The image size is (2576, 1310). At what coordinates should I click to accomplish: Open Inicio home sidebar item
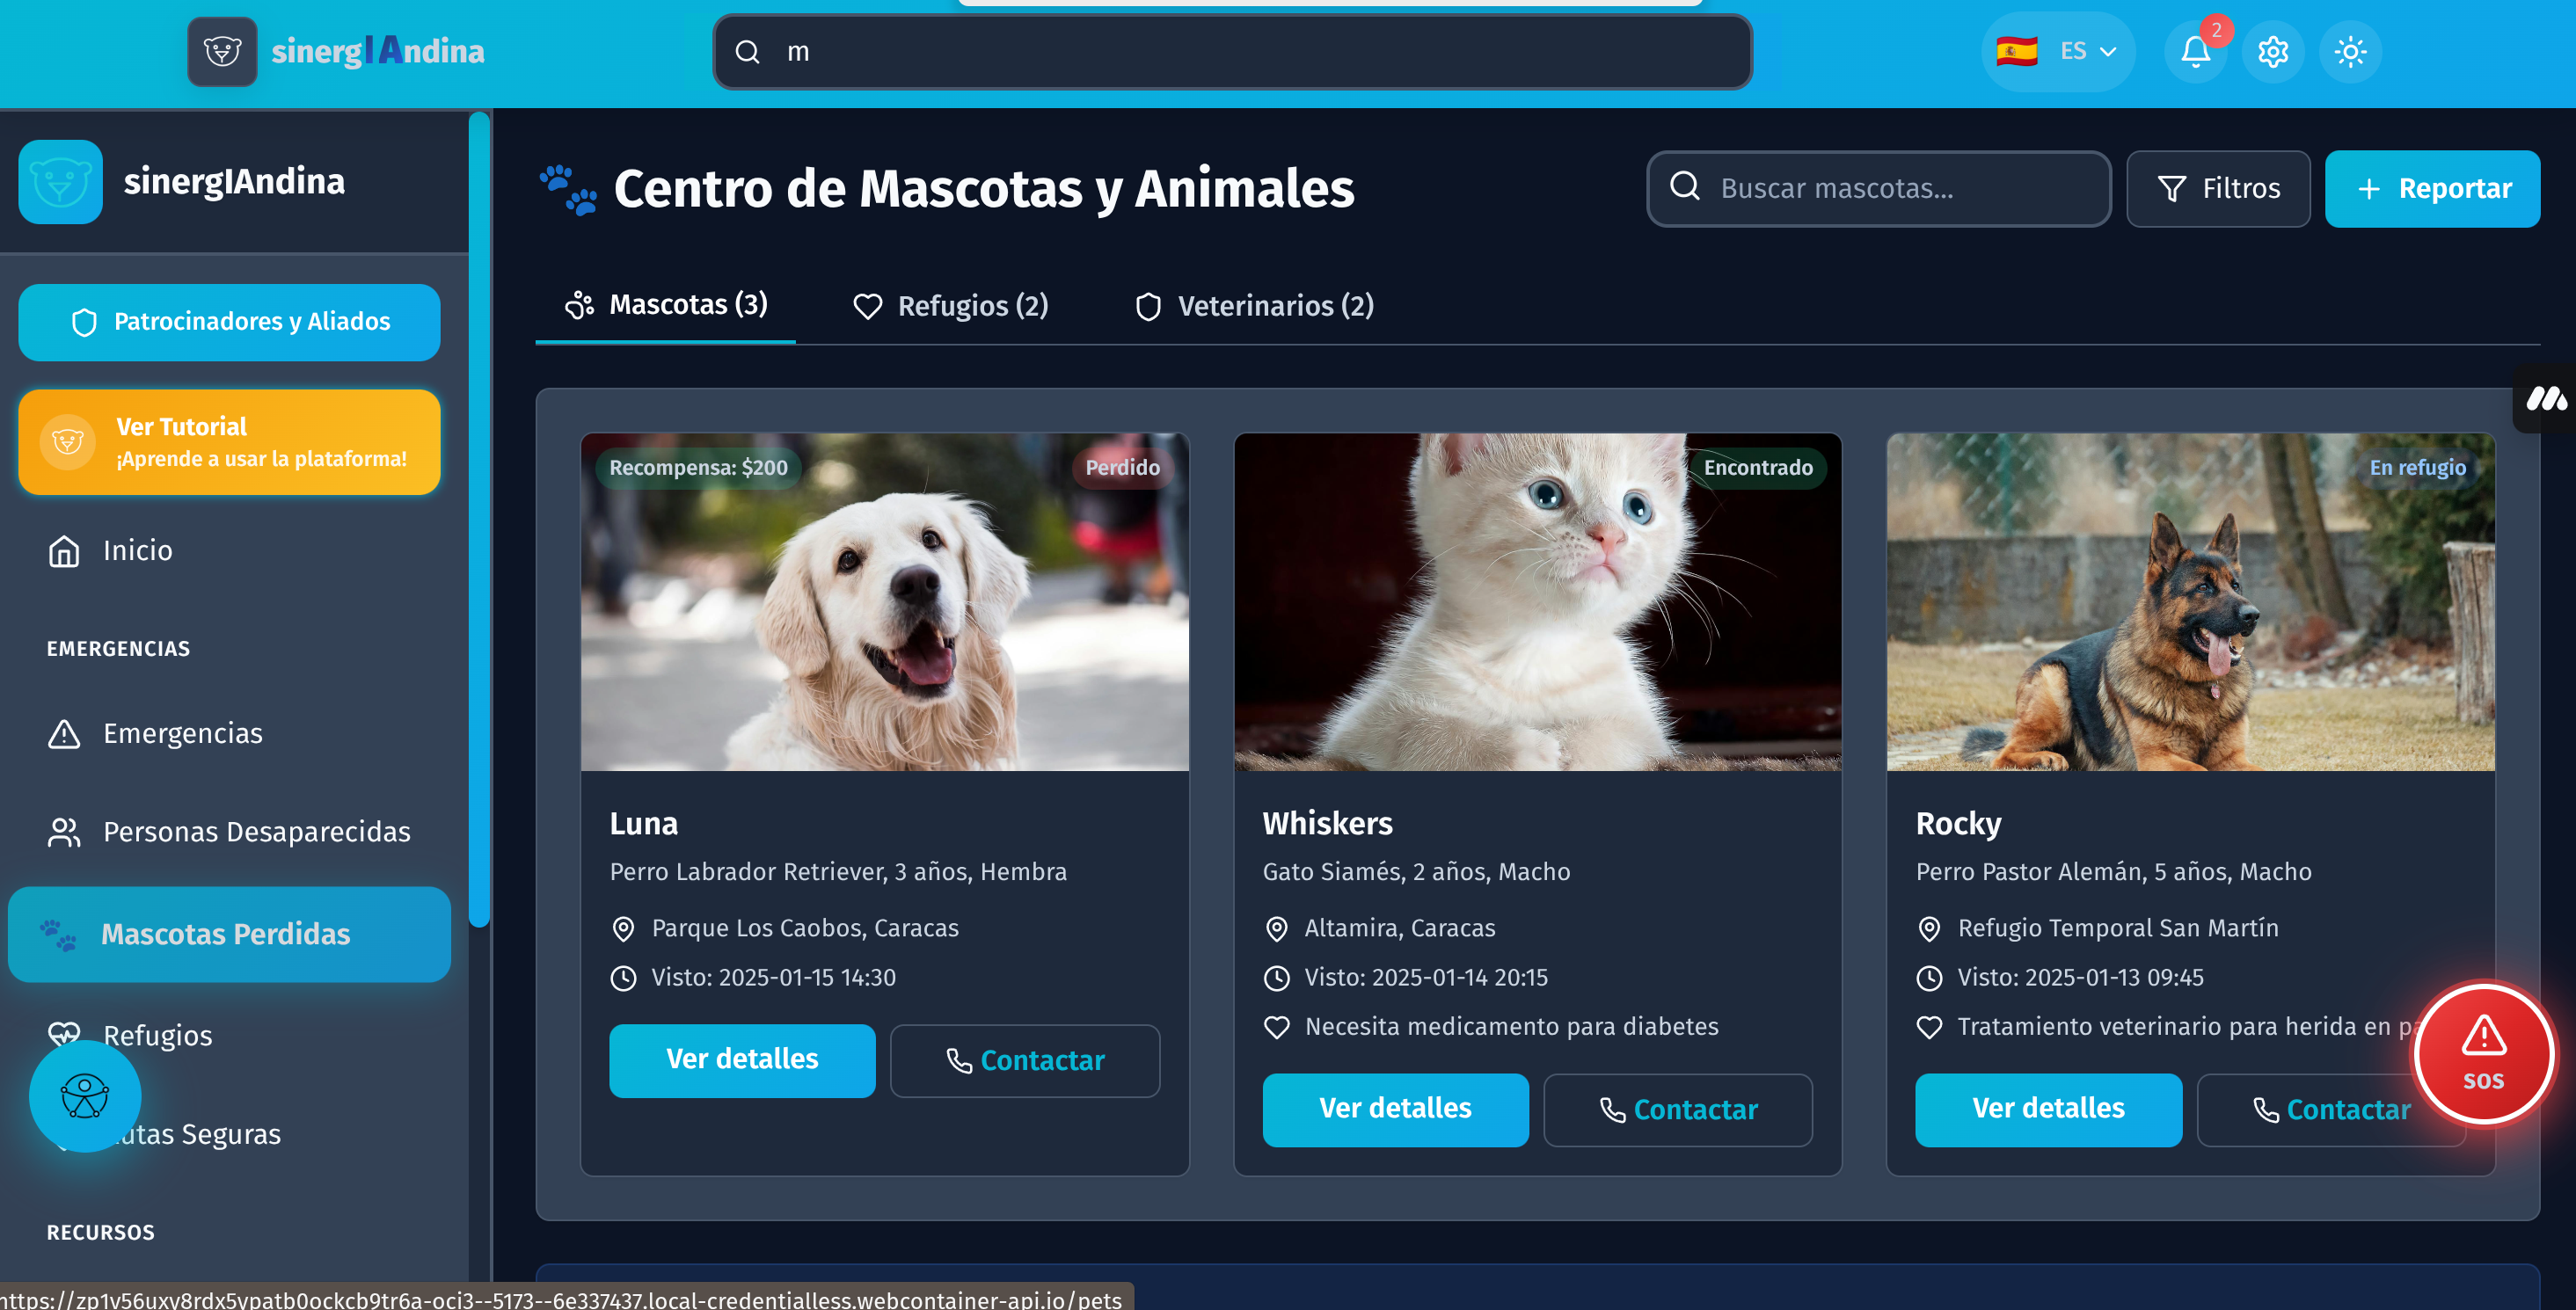click(137, 551)
